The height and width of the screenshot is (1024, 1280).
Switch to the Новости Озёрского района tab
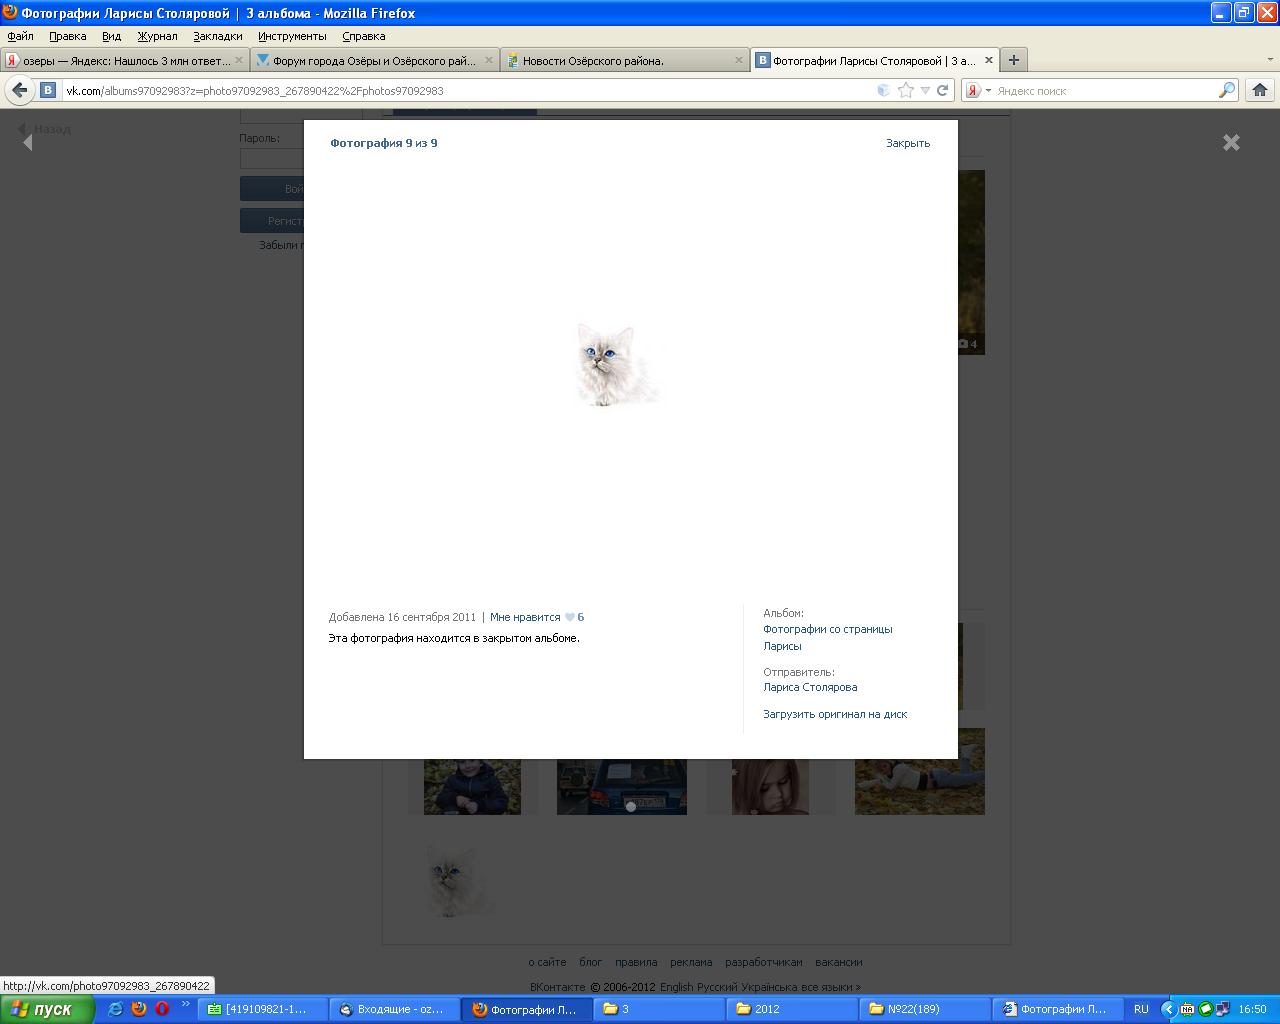(x=625, y=60)
